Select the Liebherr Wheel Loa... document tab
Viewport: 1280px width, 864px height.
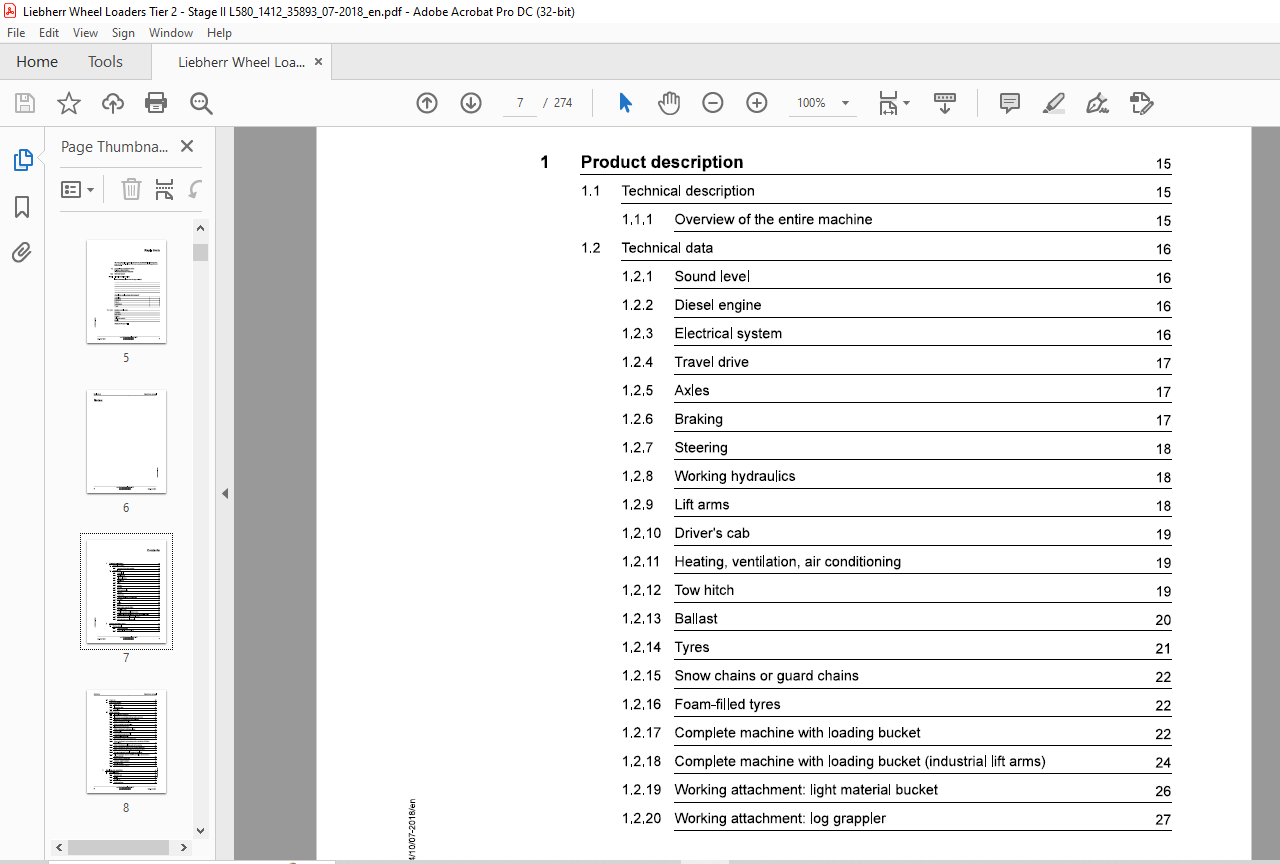click(241, 62)
